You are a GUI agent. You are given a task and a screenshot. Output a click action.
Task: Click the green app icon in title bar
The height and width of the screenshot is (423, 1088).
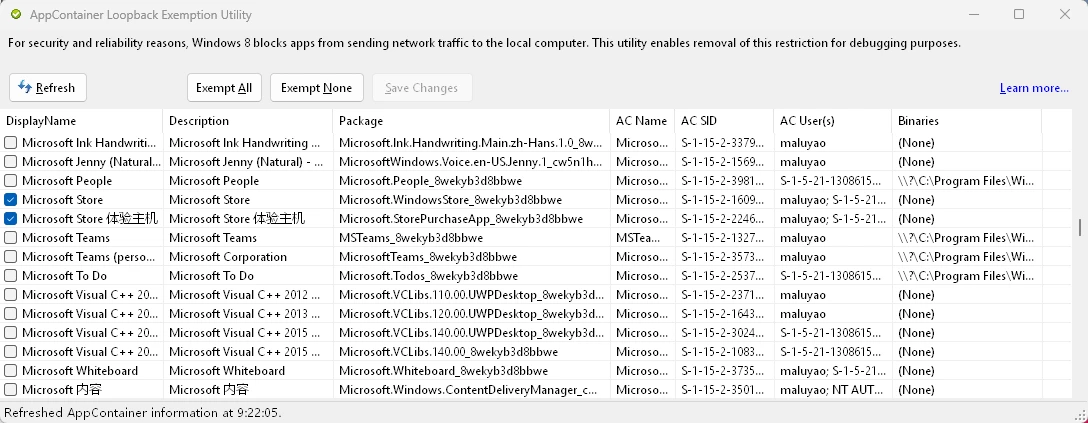[x=16, y=15]
